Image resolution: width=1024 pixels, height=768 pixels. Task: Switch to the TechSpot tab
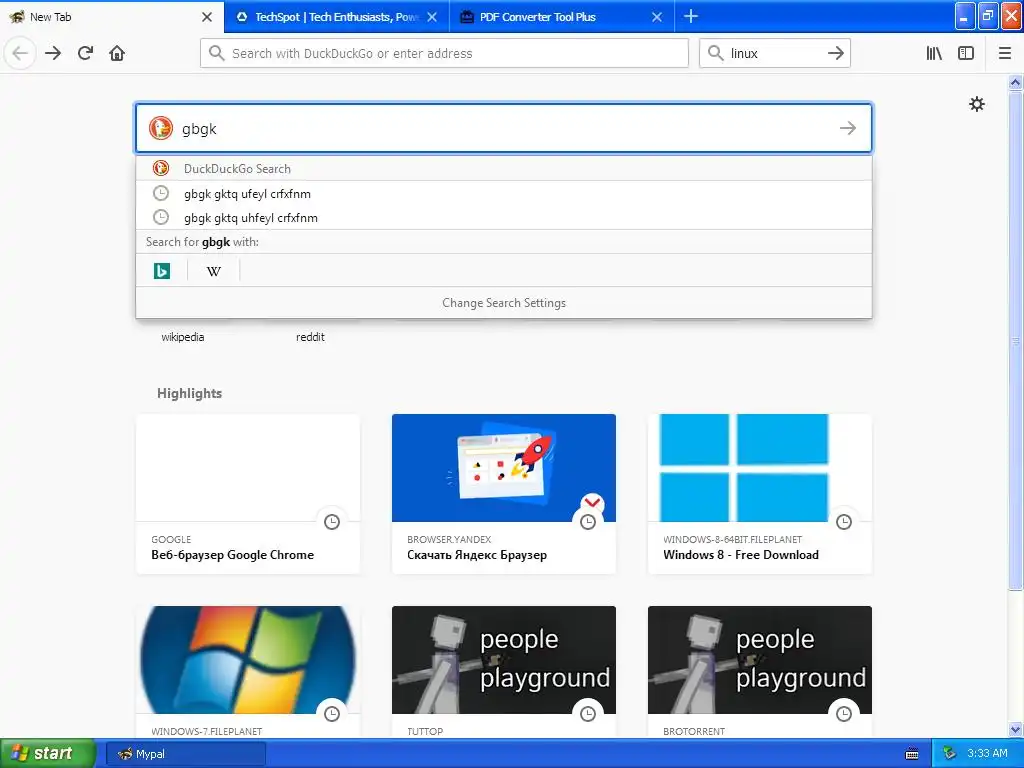coord(336,17)
